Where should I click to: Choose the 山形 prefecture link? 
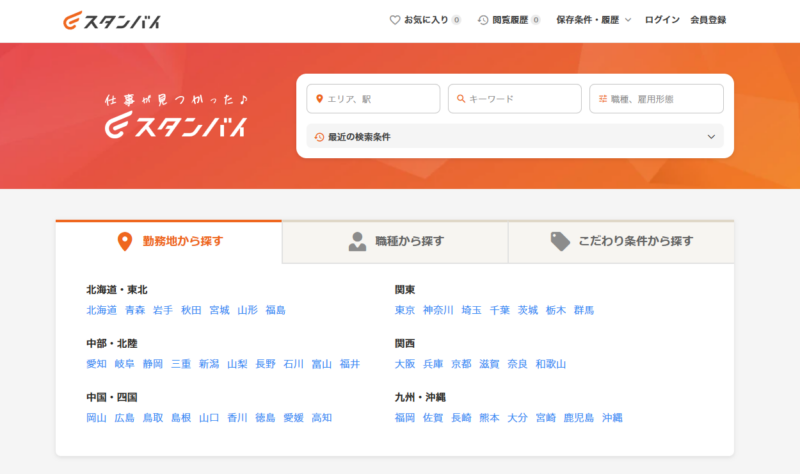(x=247, y=310)
